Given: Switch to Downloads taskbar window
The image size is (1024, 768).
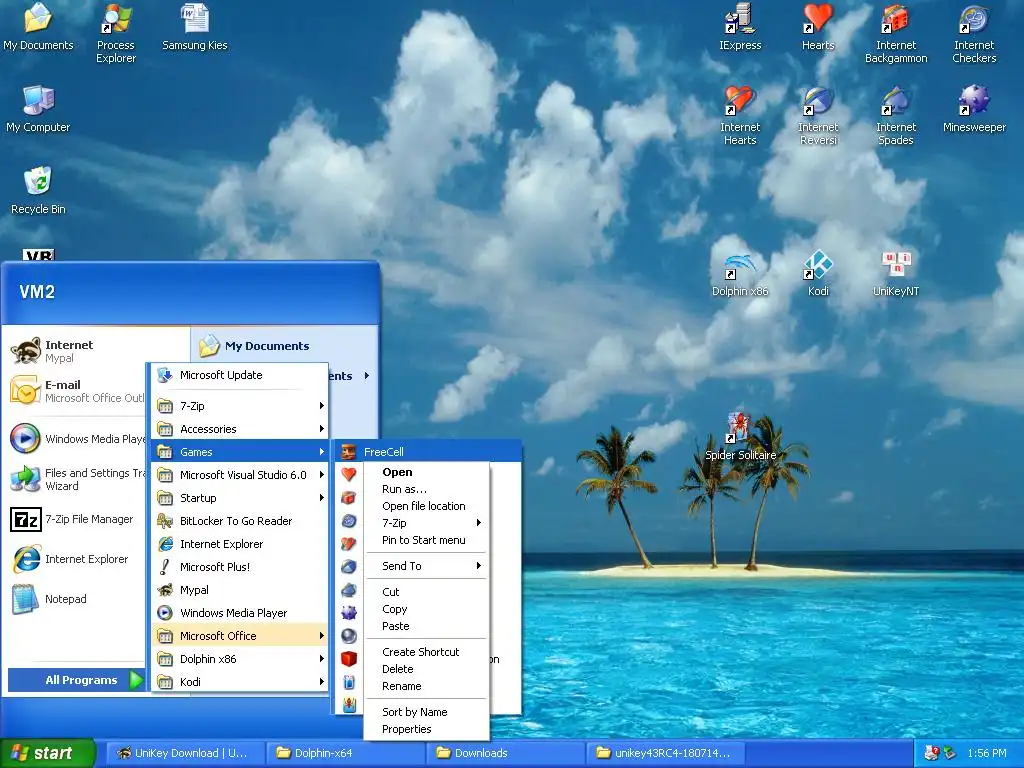Looking at the screenshot, I should (x=505, y=753).
